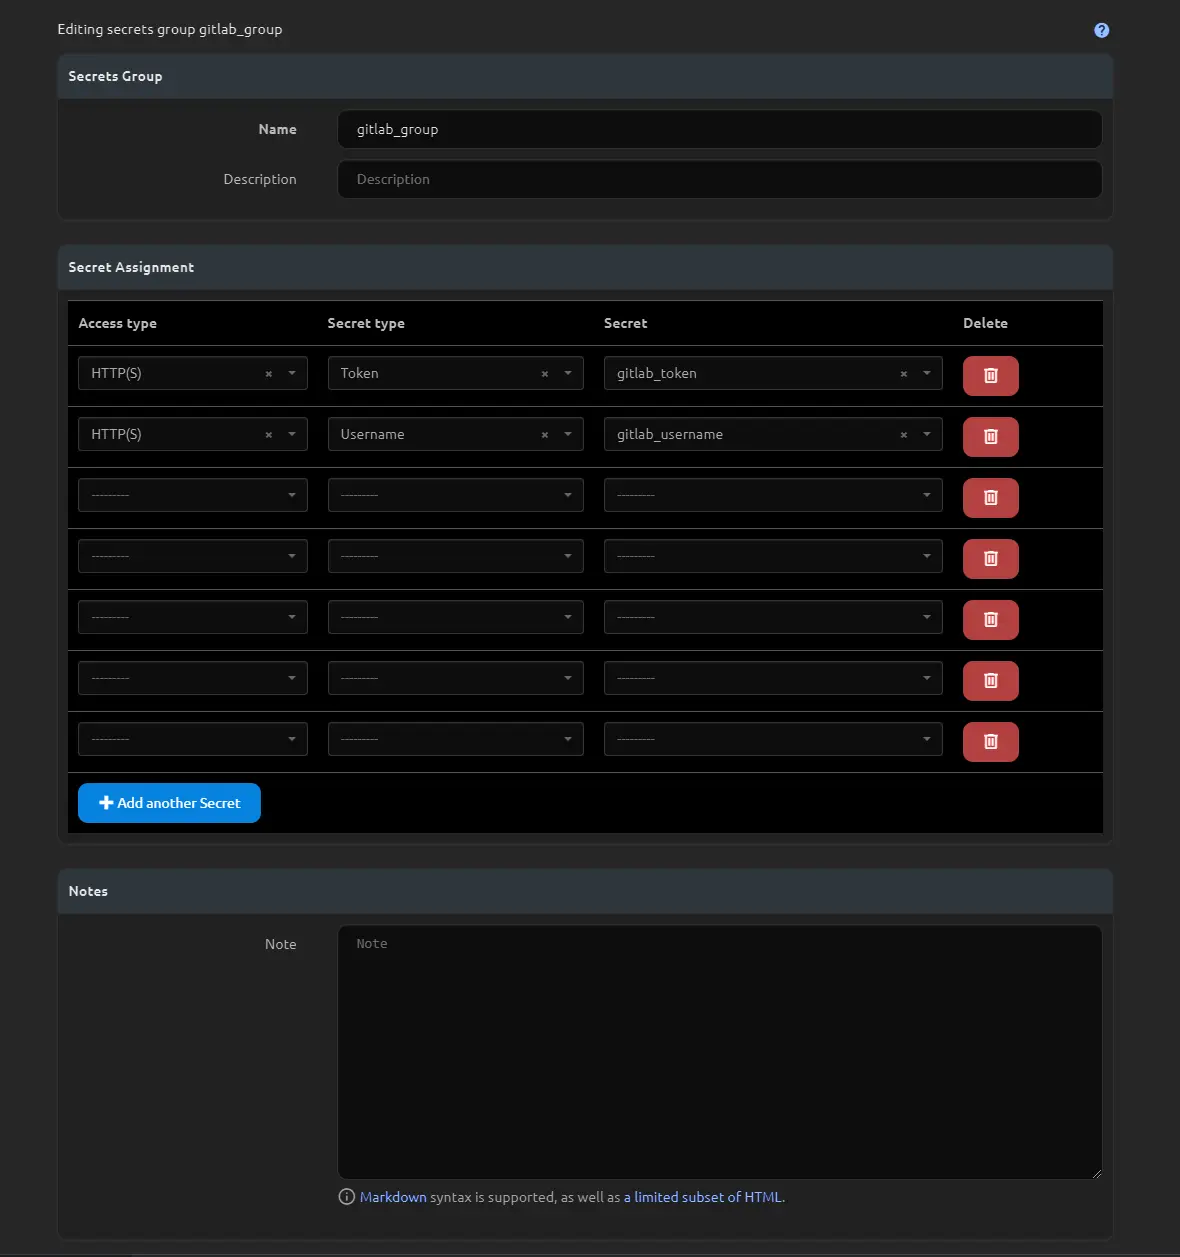Open first row HTTP(S) access type dropdown
1180x1257 pixels.
(x=291, y=373)
